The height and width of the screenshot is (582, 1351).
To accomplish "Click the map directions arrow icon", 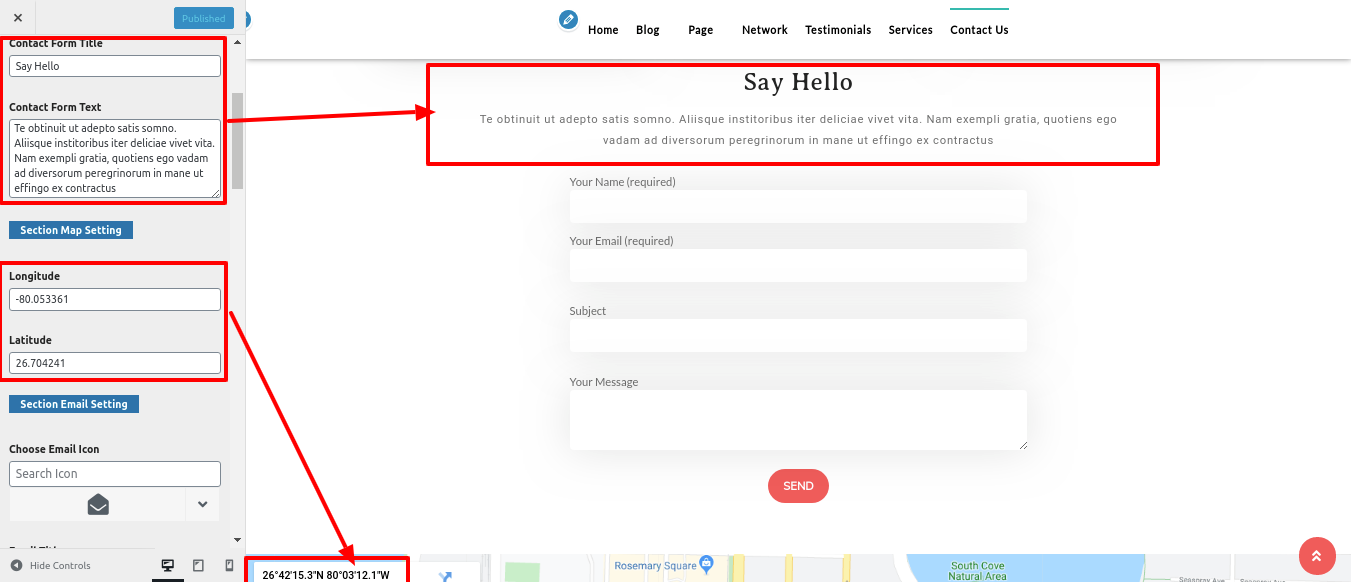I will [445, 575].
